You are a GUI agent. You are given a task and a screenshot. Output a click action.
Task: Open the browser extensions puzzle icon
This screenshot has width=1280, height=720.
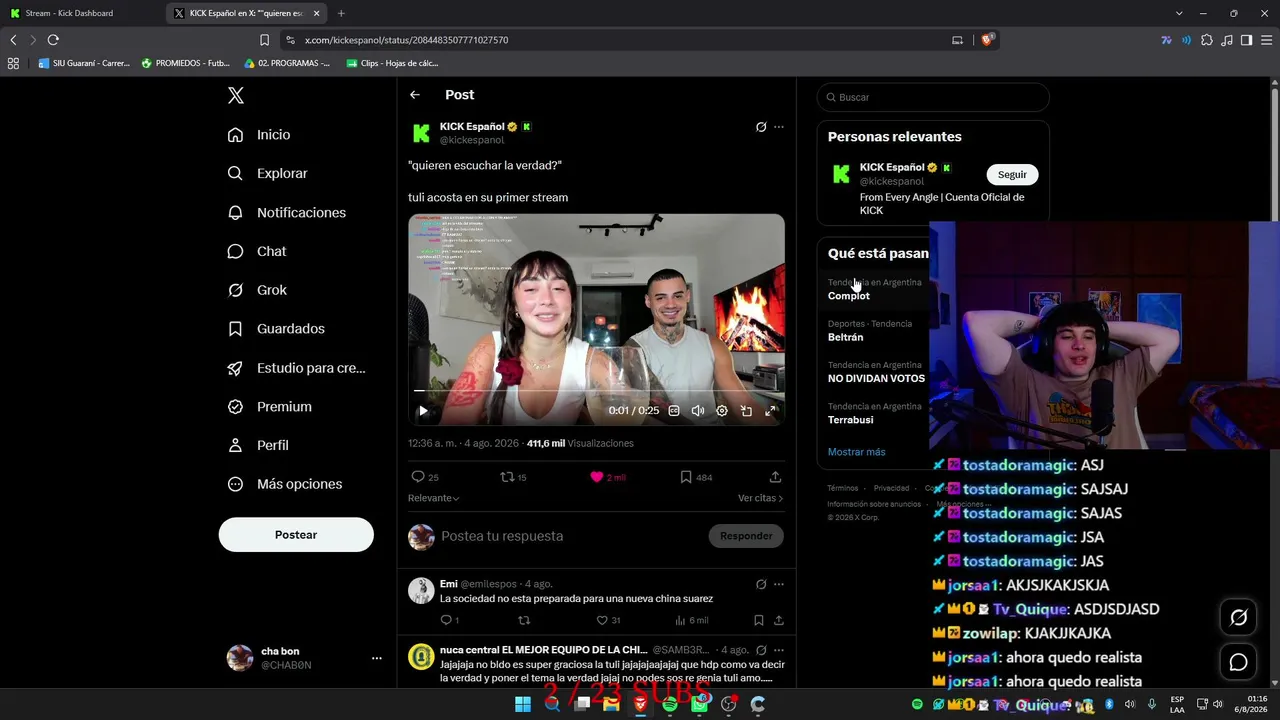pos(1207,40)
